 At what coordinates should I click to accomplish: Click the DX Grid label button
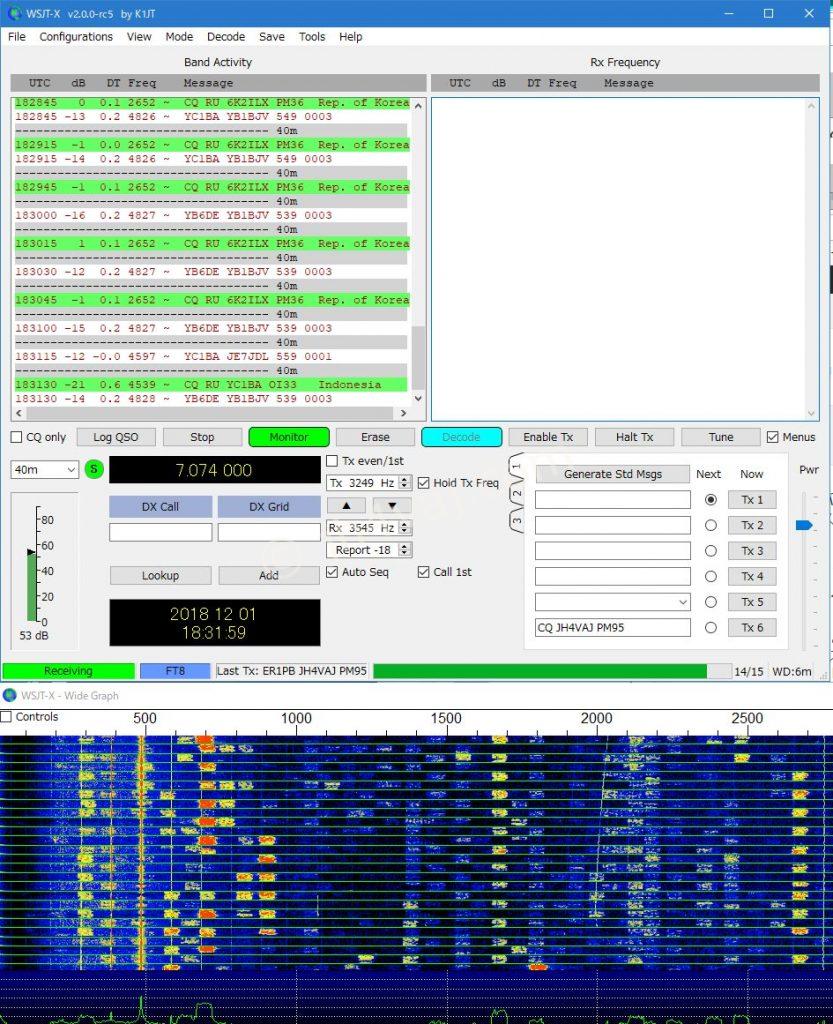269,506
